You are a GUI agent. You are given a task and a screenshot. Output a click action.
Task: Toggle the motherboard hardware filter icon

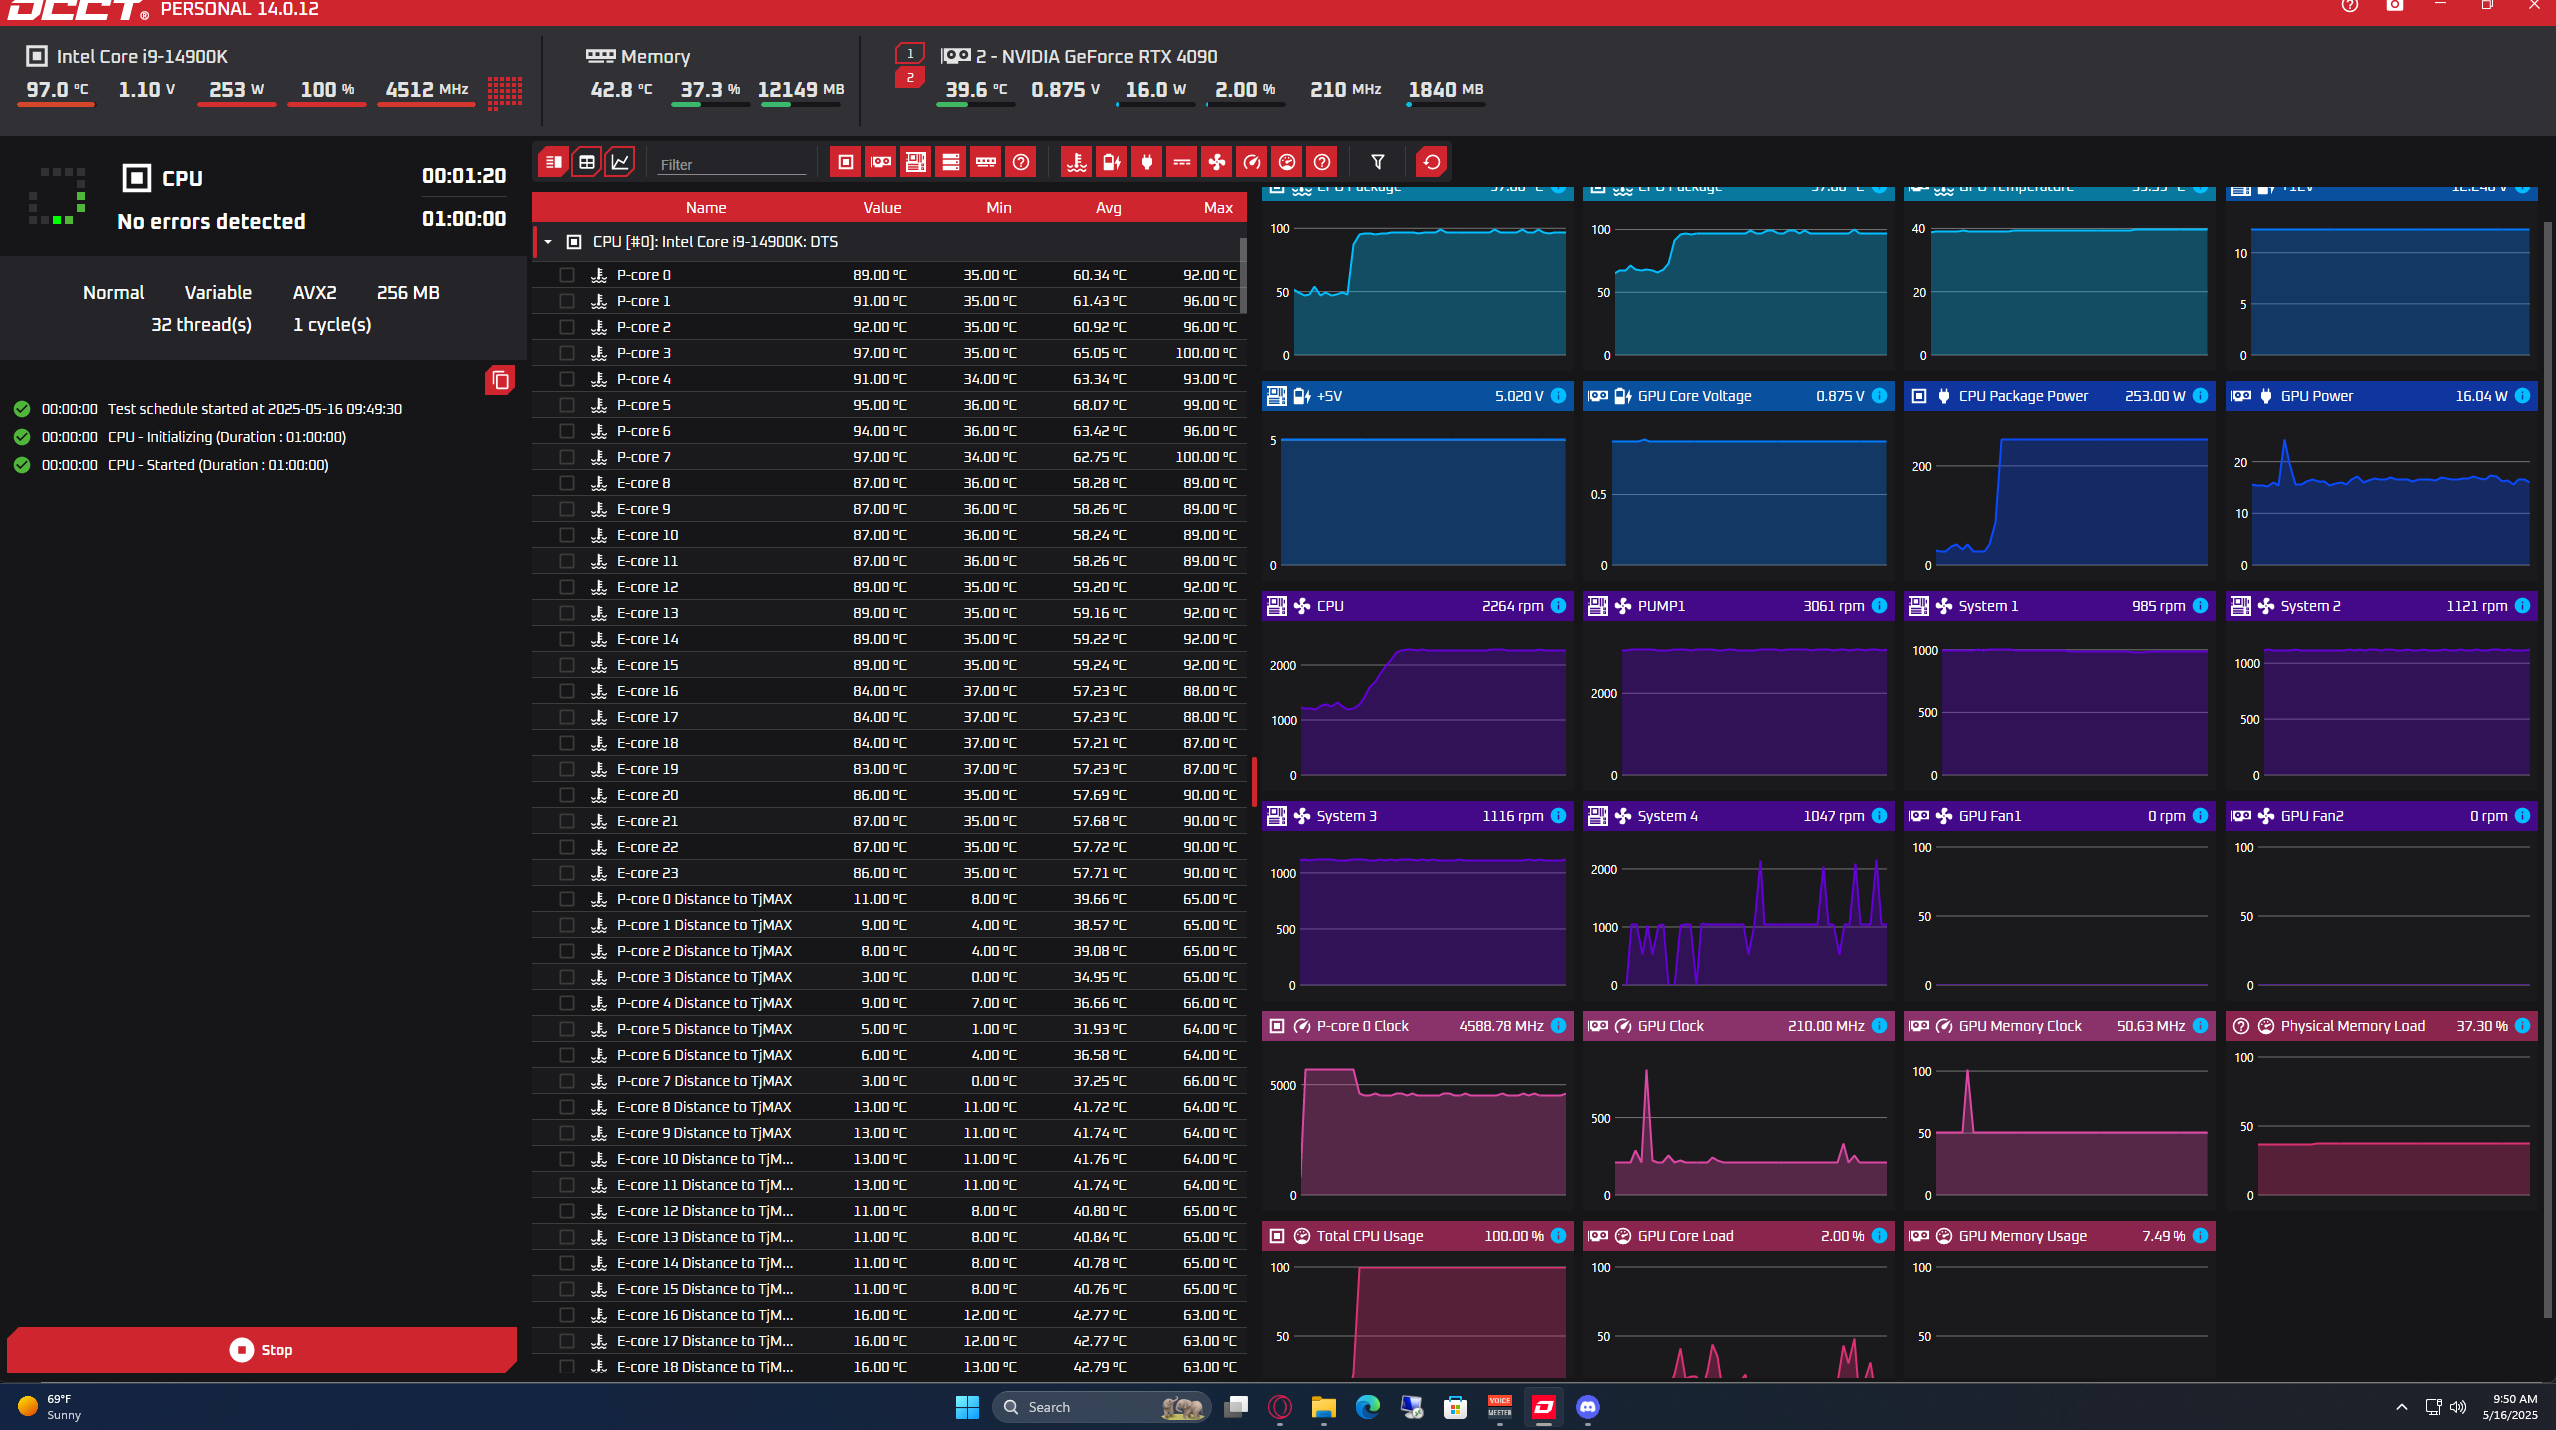click(x=916, y=162)
